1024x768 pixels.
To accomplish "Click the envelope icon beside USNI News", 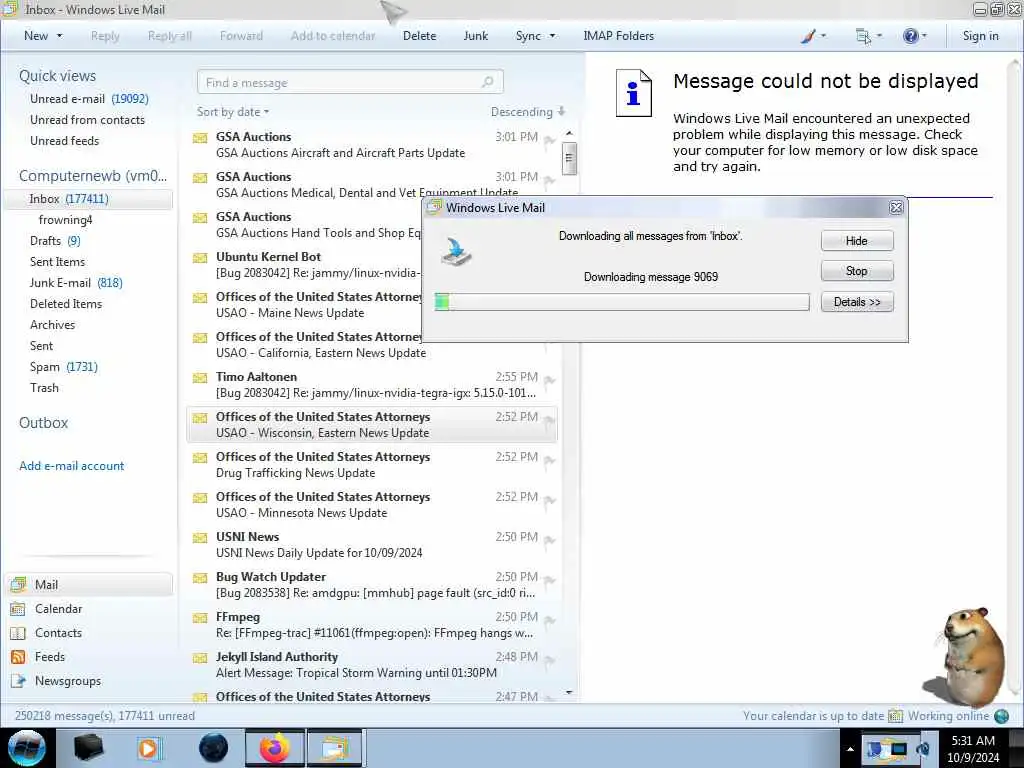I will pyautogui.click(x=200, y=538).
